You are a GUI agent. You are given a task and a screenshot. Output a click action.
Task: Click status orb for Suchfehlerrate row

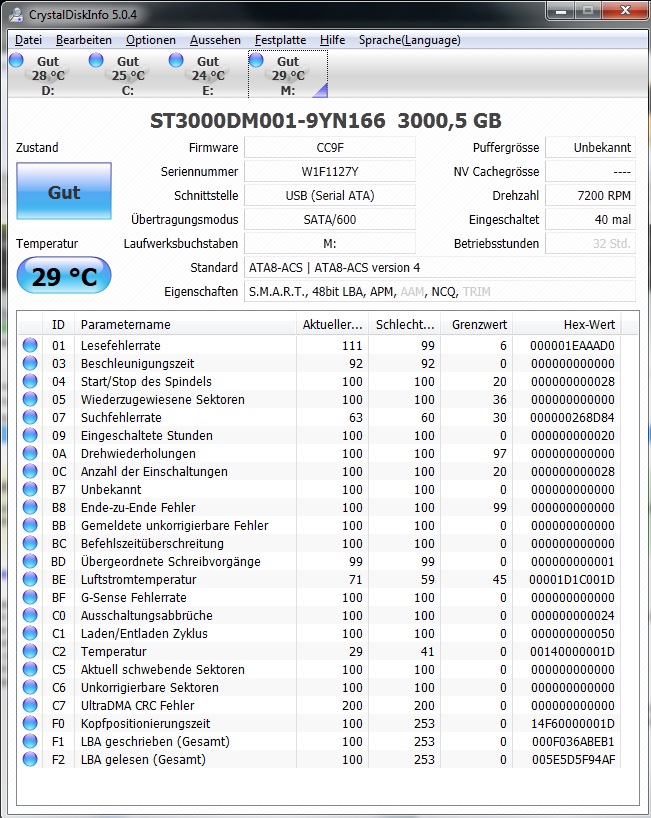click(x=30, y=417)
